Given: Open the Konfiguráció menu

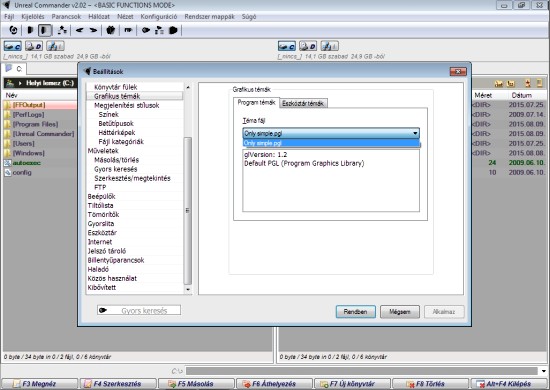Looking at the screenshot, I should (159, 16).
